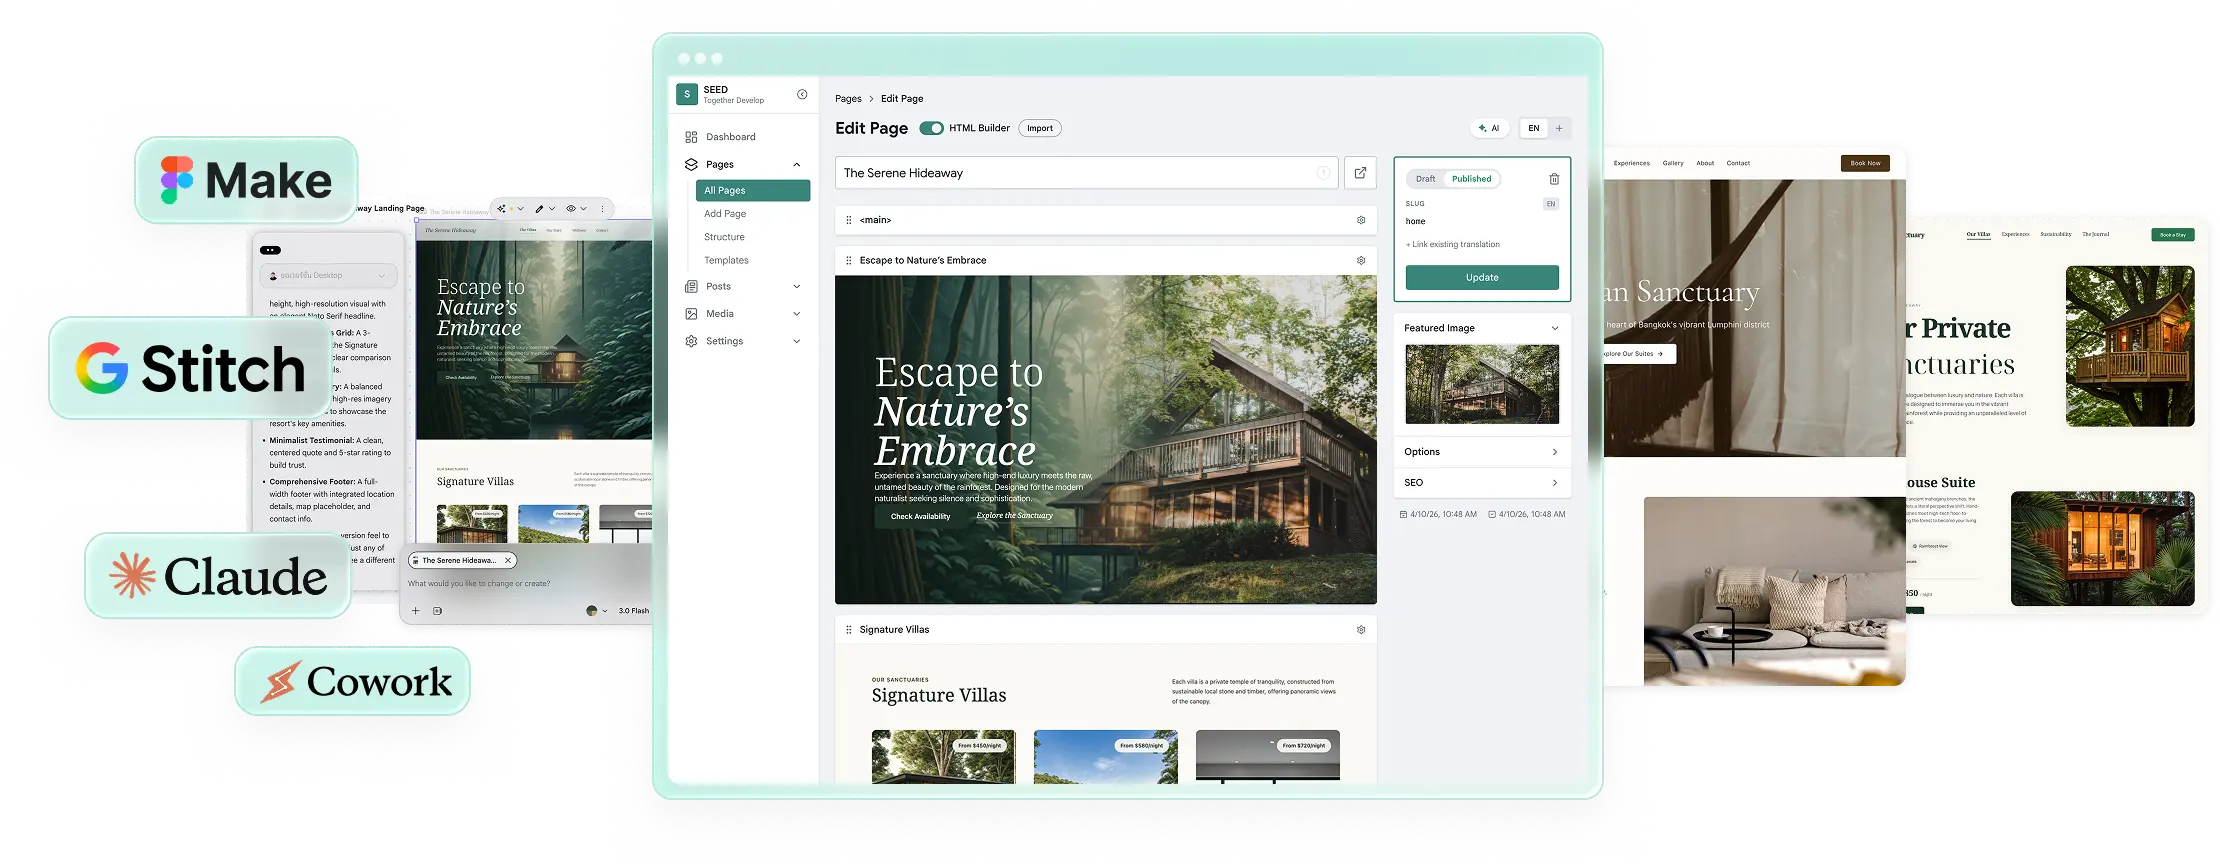
Task: Open the three-dot menu in Stitch toolbar
Action: [603, 209]
